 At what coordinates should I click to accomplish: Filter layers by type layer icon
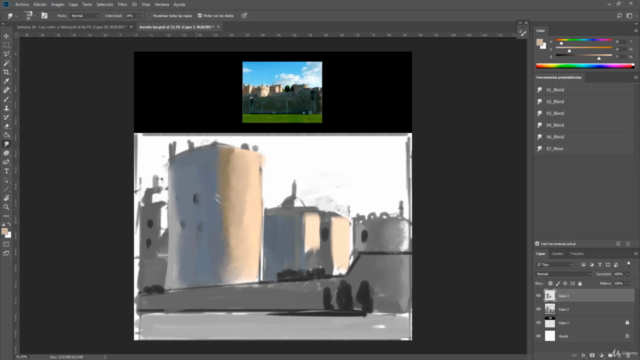click(x=600, y=265)
